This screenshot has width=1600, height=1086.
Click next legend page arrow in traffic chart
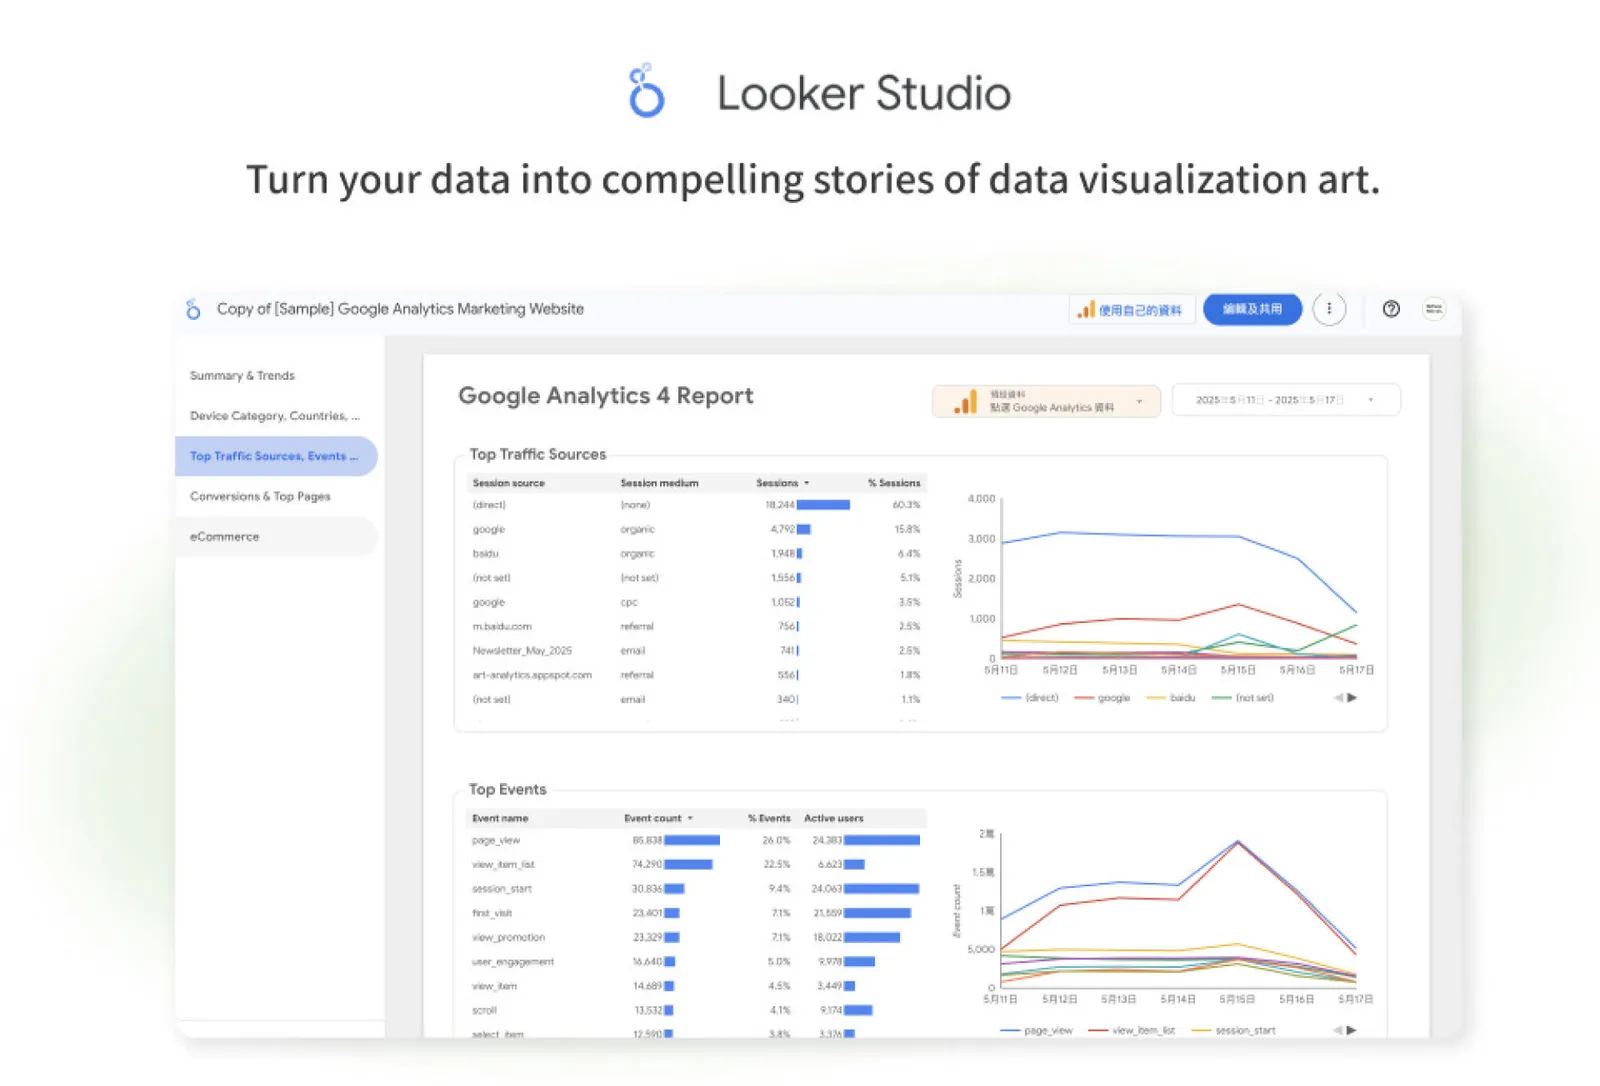[1352, 698]
